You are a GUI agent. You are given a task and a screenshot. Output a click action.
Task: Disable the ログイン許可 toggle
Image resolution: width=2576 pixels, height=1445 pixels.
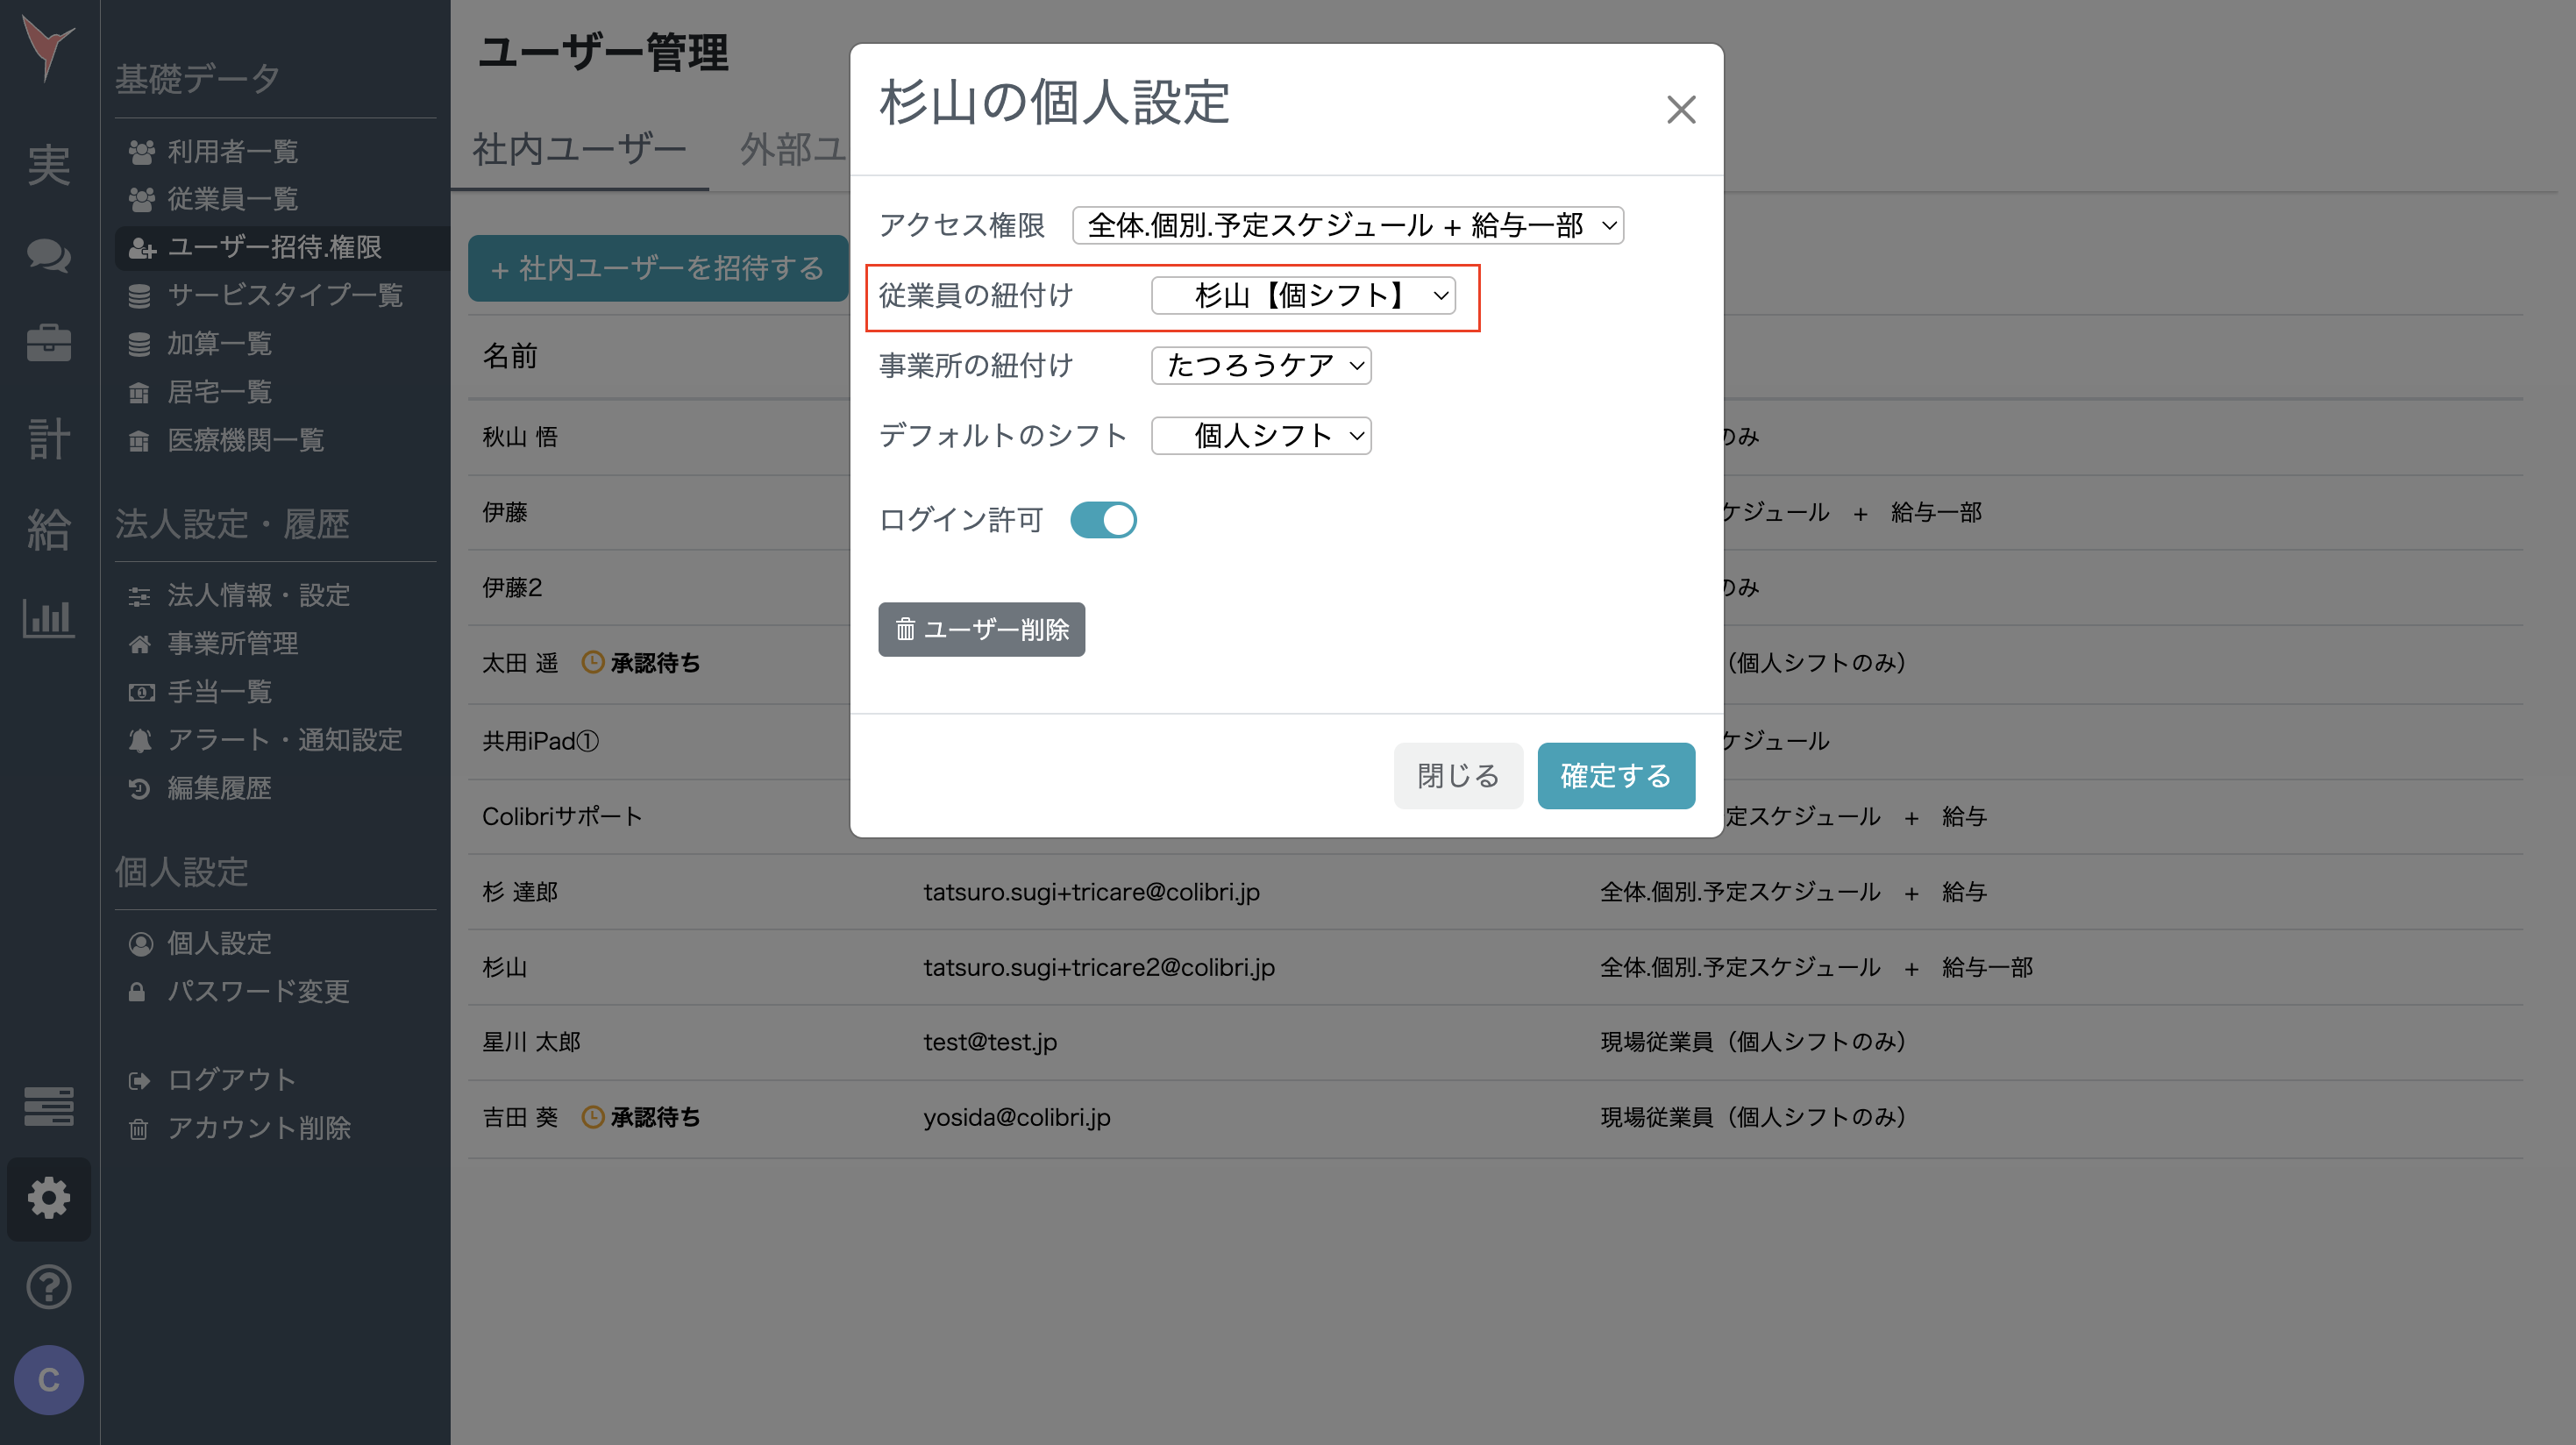[x=1103, y=519]
